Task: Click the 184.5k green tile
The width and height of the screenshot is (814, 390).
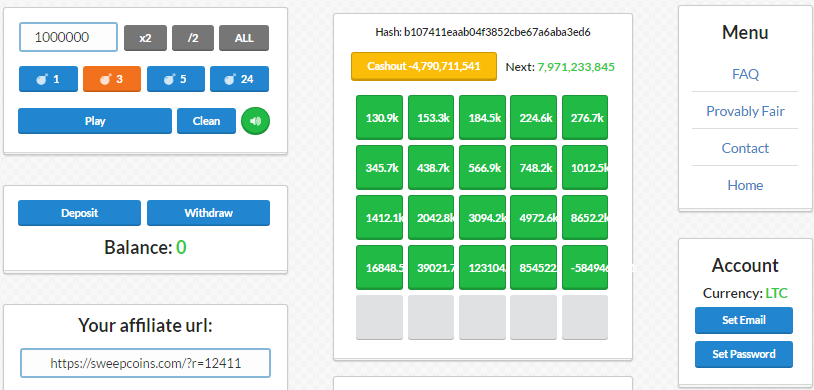Action: click(482, 117)
